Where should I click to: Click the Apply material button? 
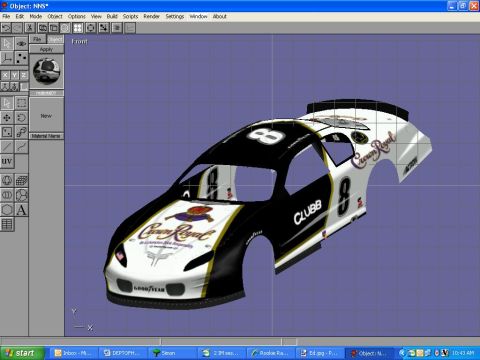[46, 49]
